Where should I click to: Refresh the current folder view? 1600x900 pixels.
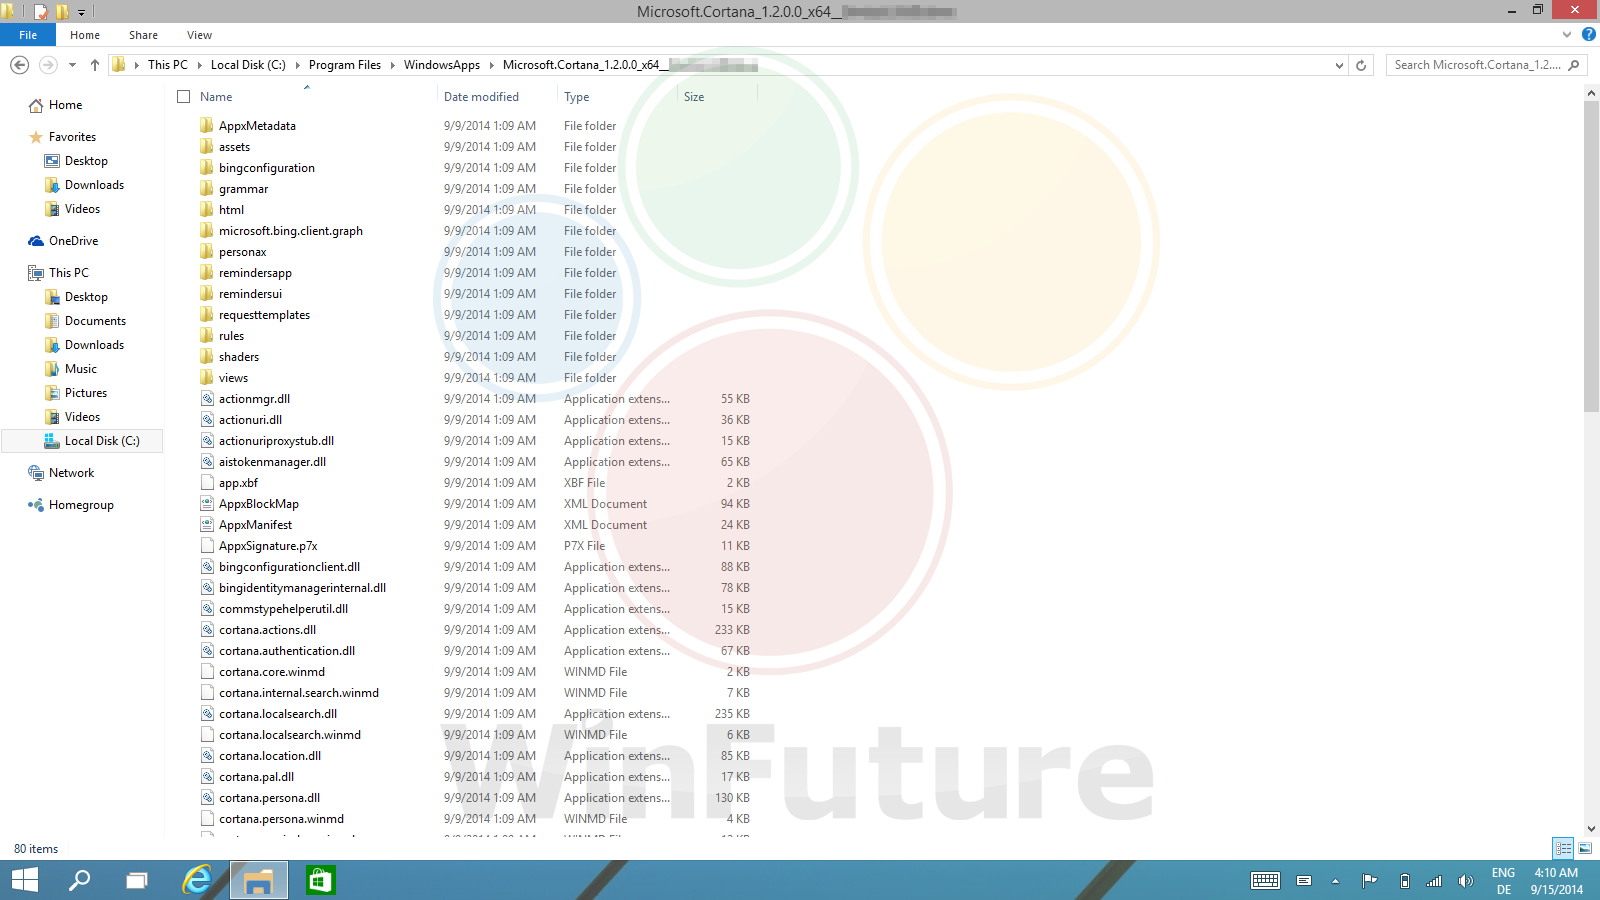[1361, 65]
